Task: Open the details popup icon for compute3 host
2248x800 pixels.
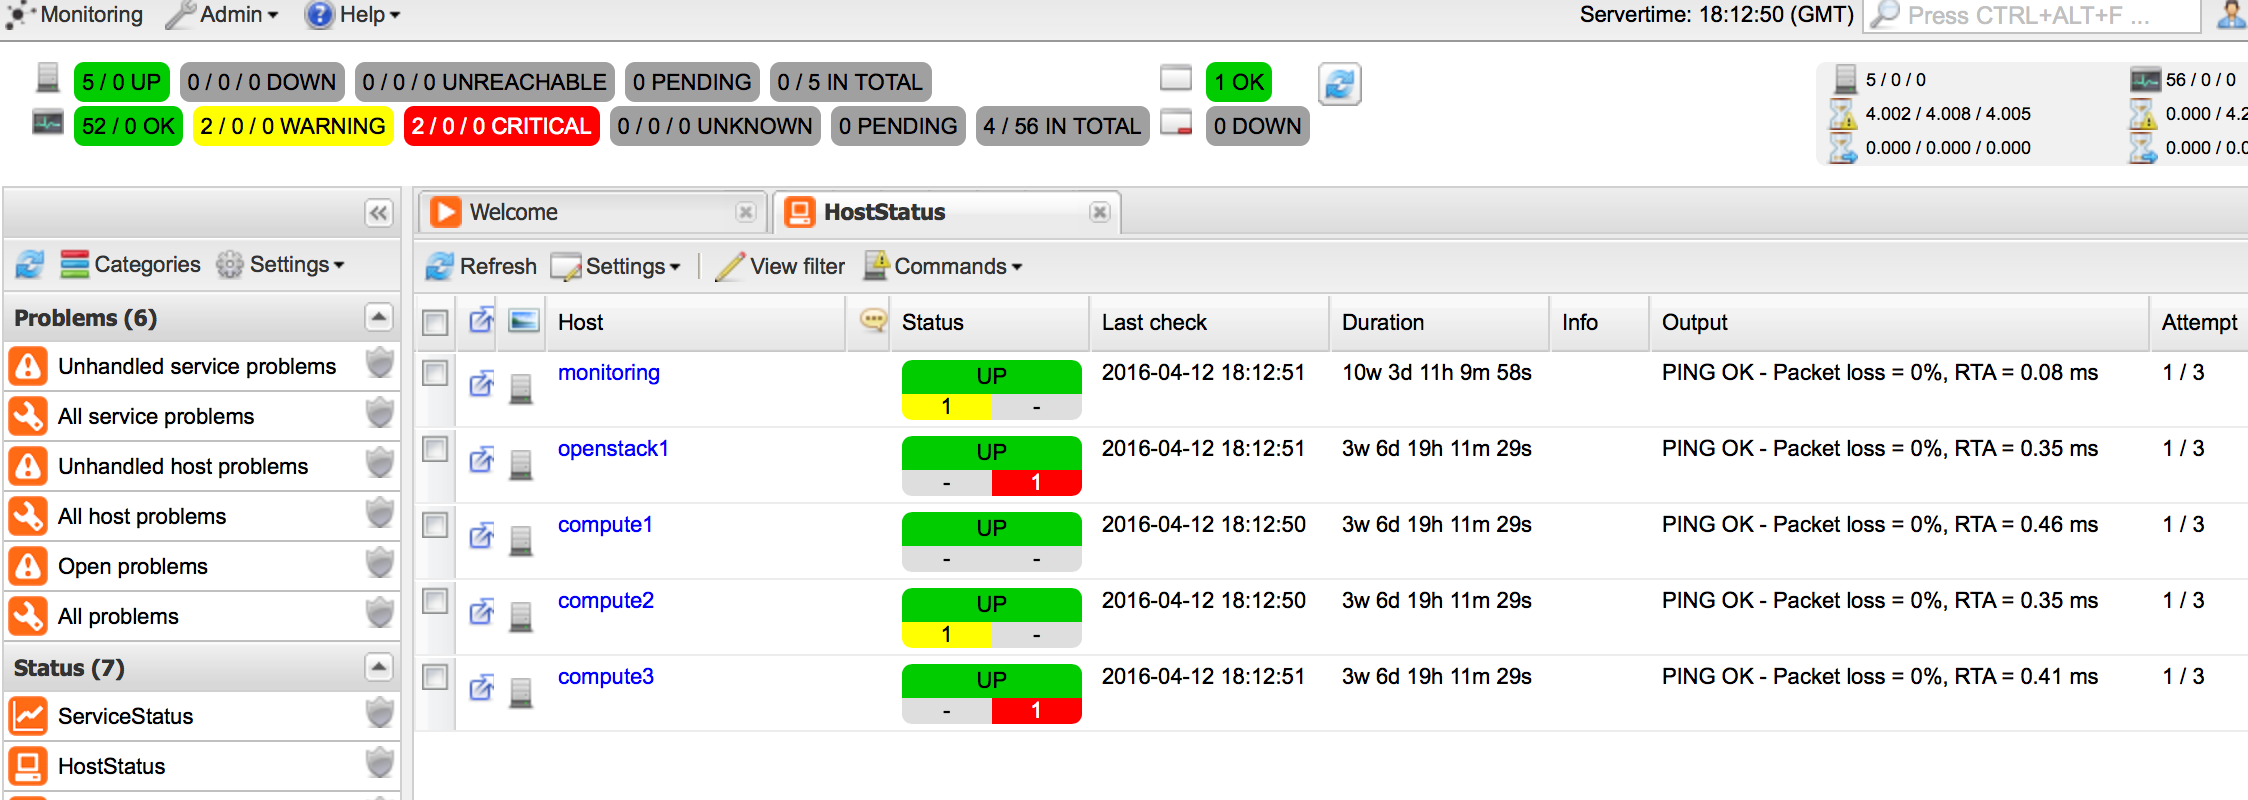Action: coord(481,687)
